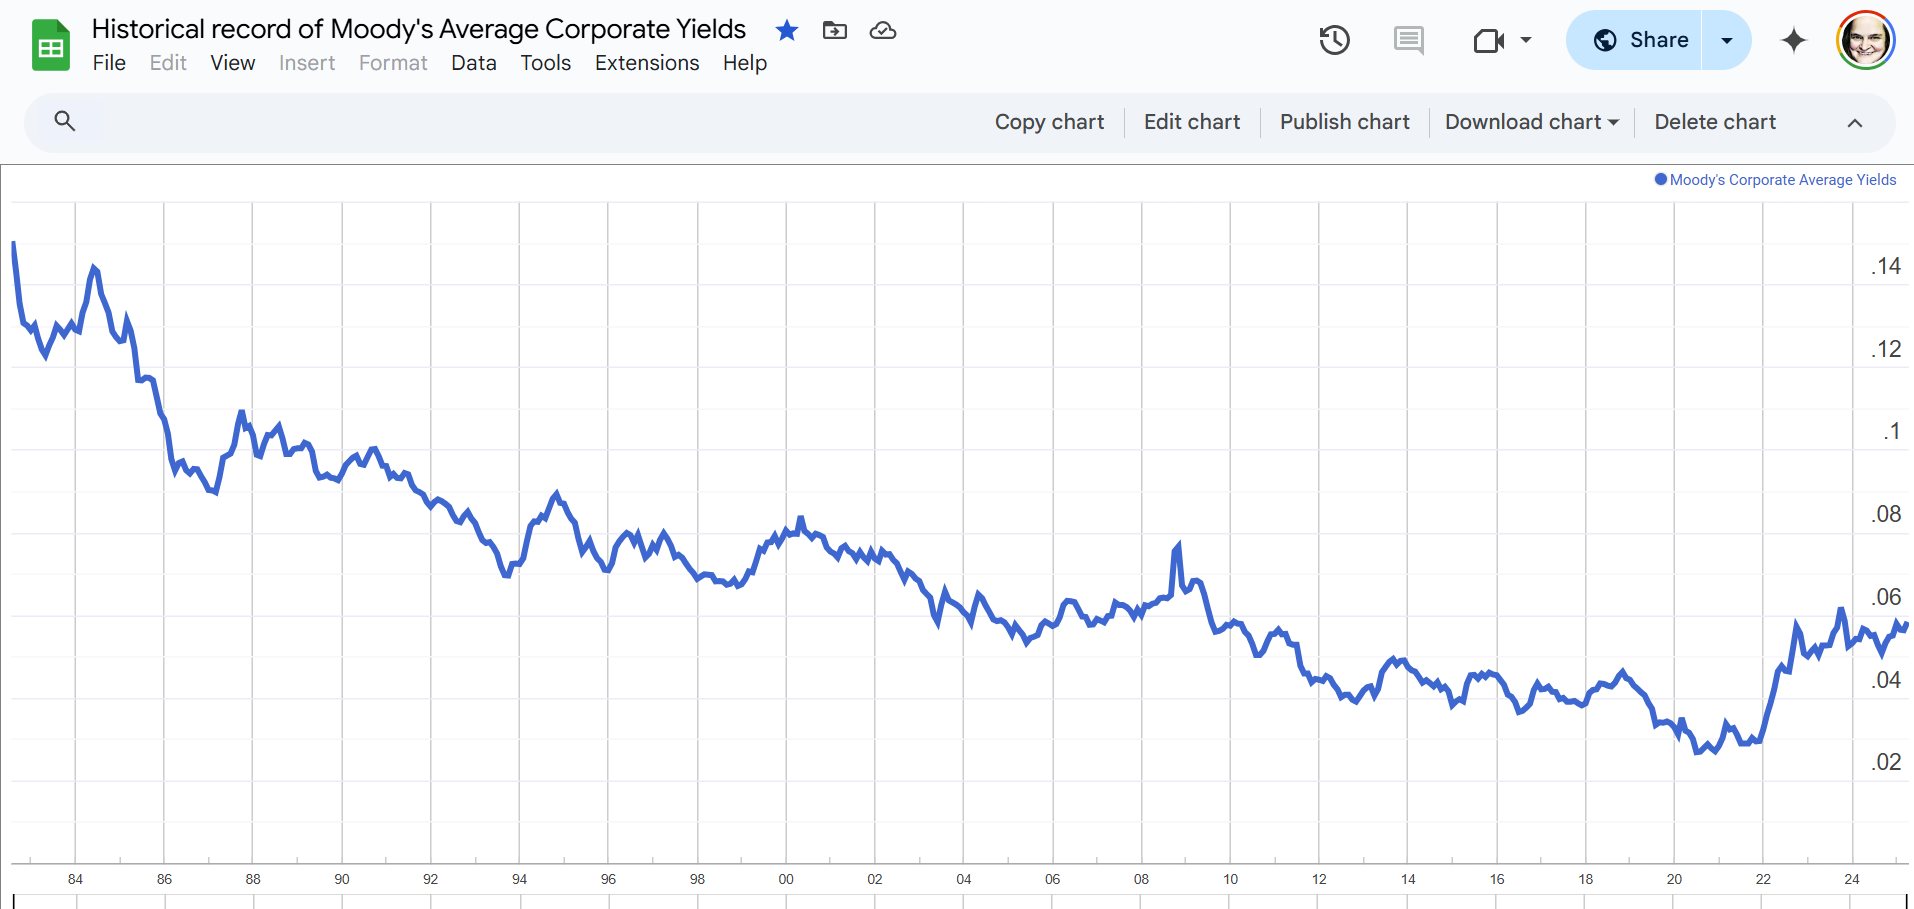Click the Gemini sparkle icon
The width and height of the screenshot is (1914, 909).
point(1794,40)
